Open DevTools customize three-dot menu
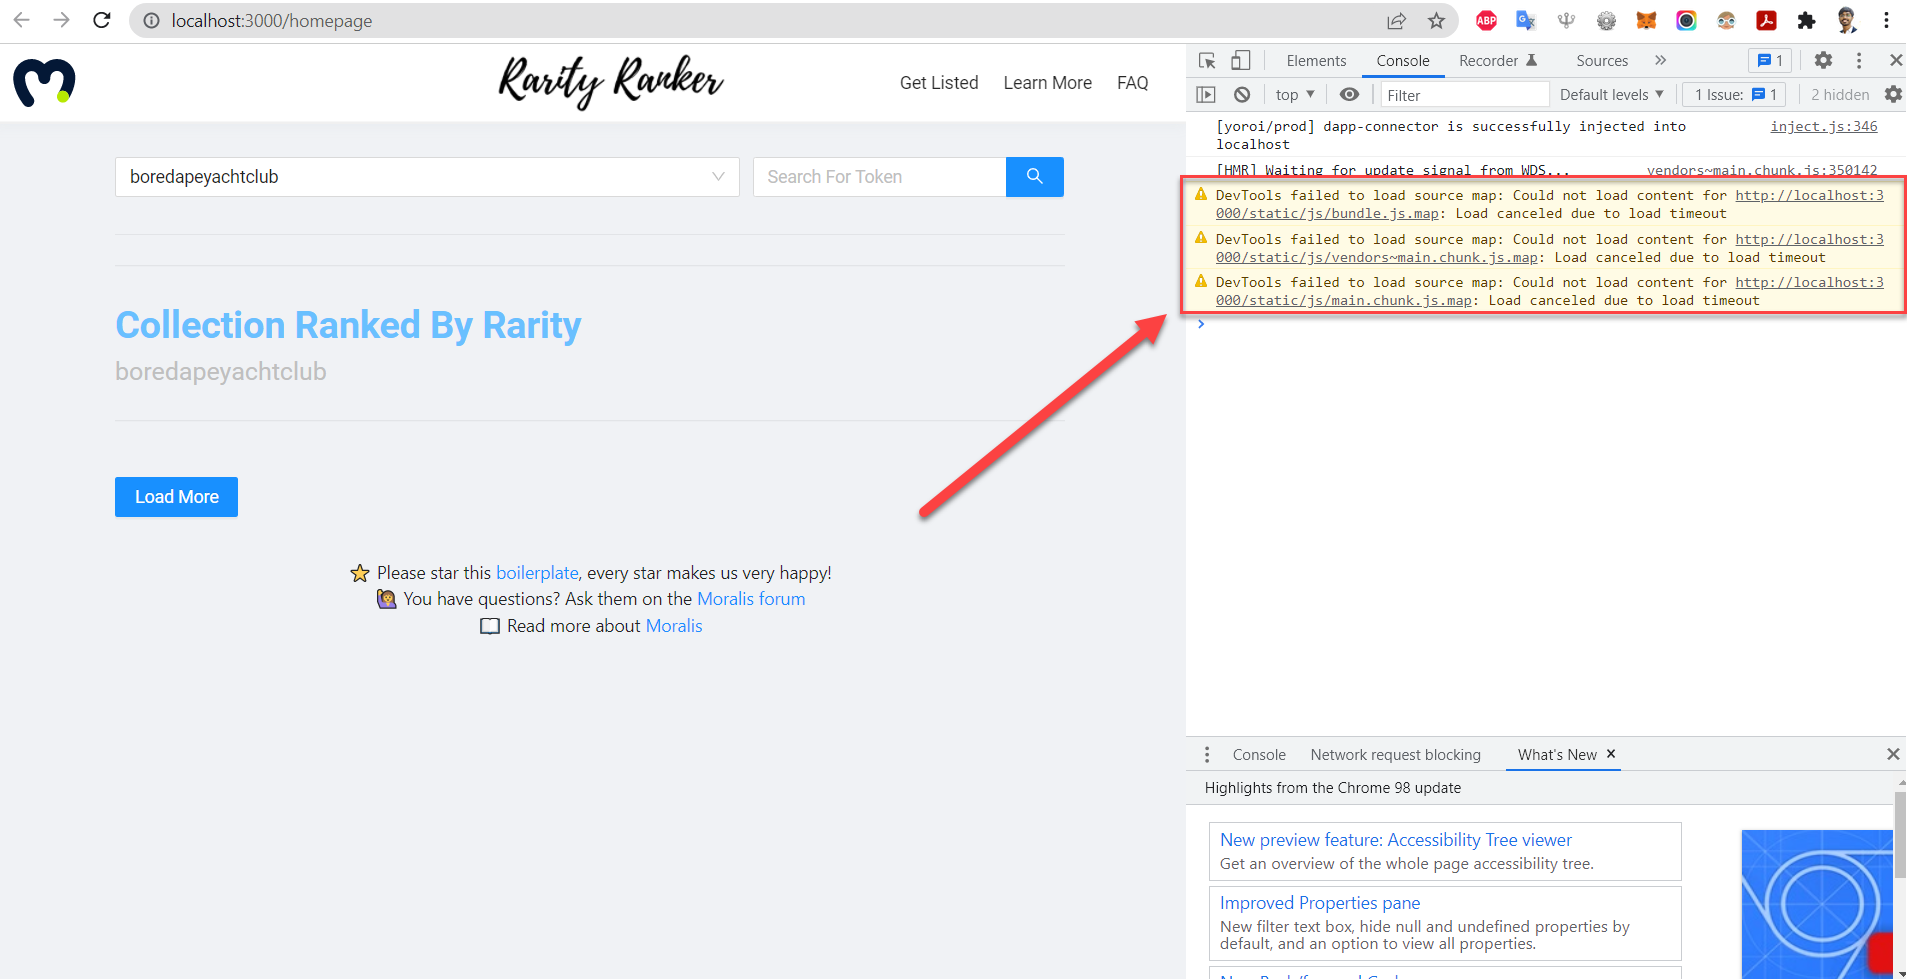Viewport: 1907px width, 979px height. tap(1859, 60)
